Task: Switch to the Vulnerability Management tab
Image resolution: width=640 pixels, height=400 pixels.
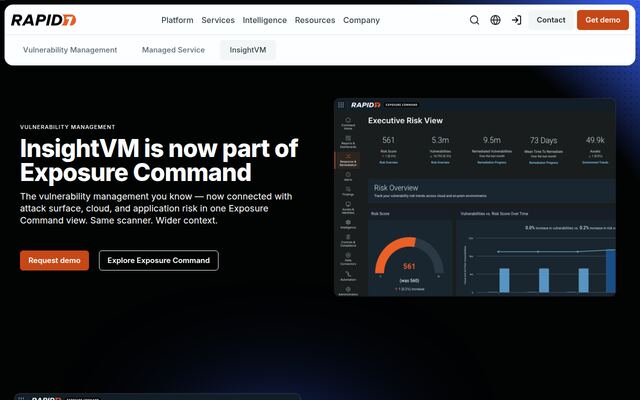Action: [x=70, y=50]
